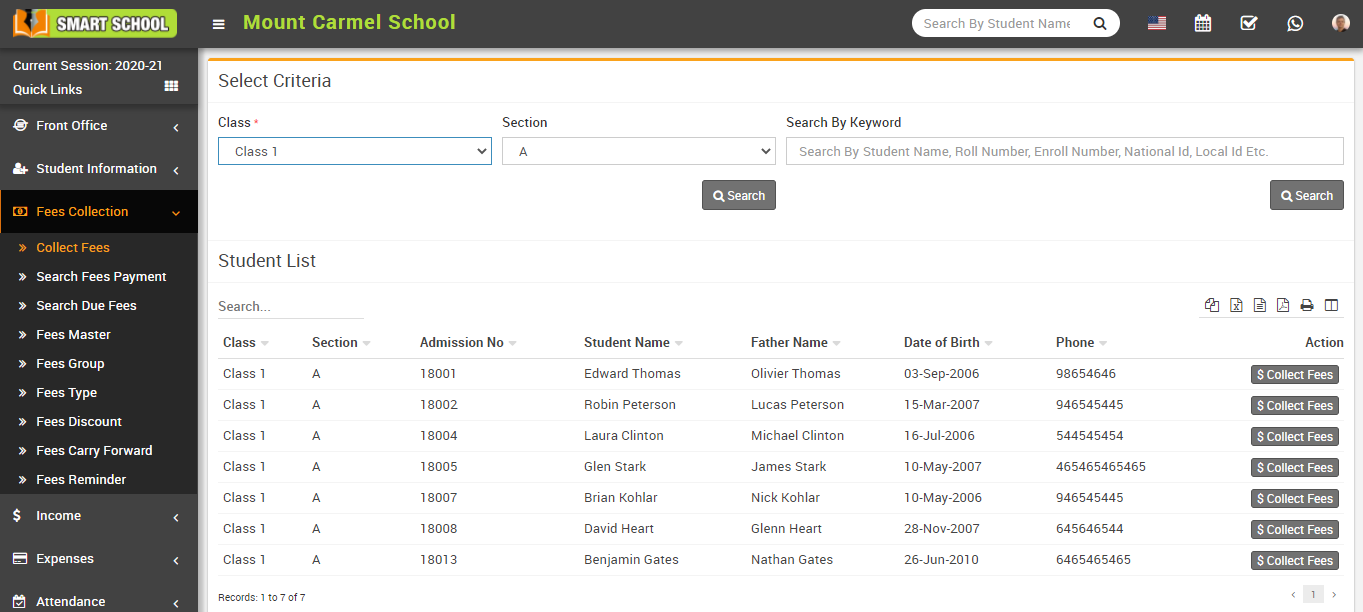Copy the student list data
This screenshot has height=612, width=1363.
[x=1212, y=305]
